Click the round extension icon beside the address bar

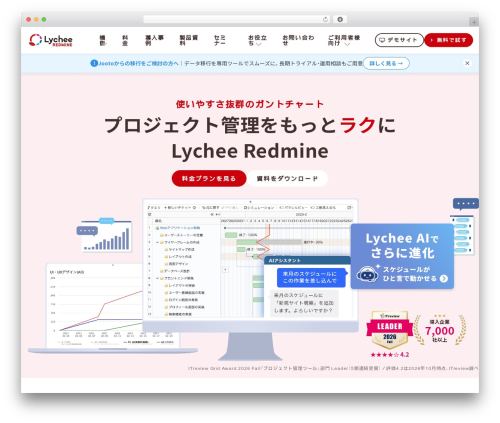tap(340, 20)
